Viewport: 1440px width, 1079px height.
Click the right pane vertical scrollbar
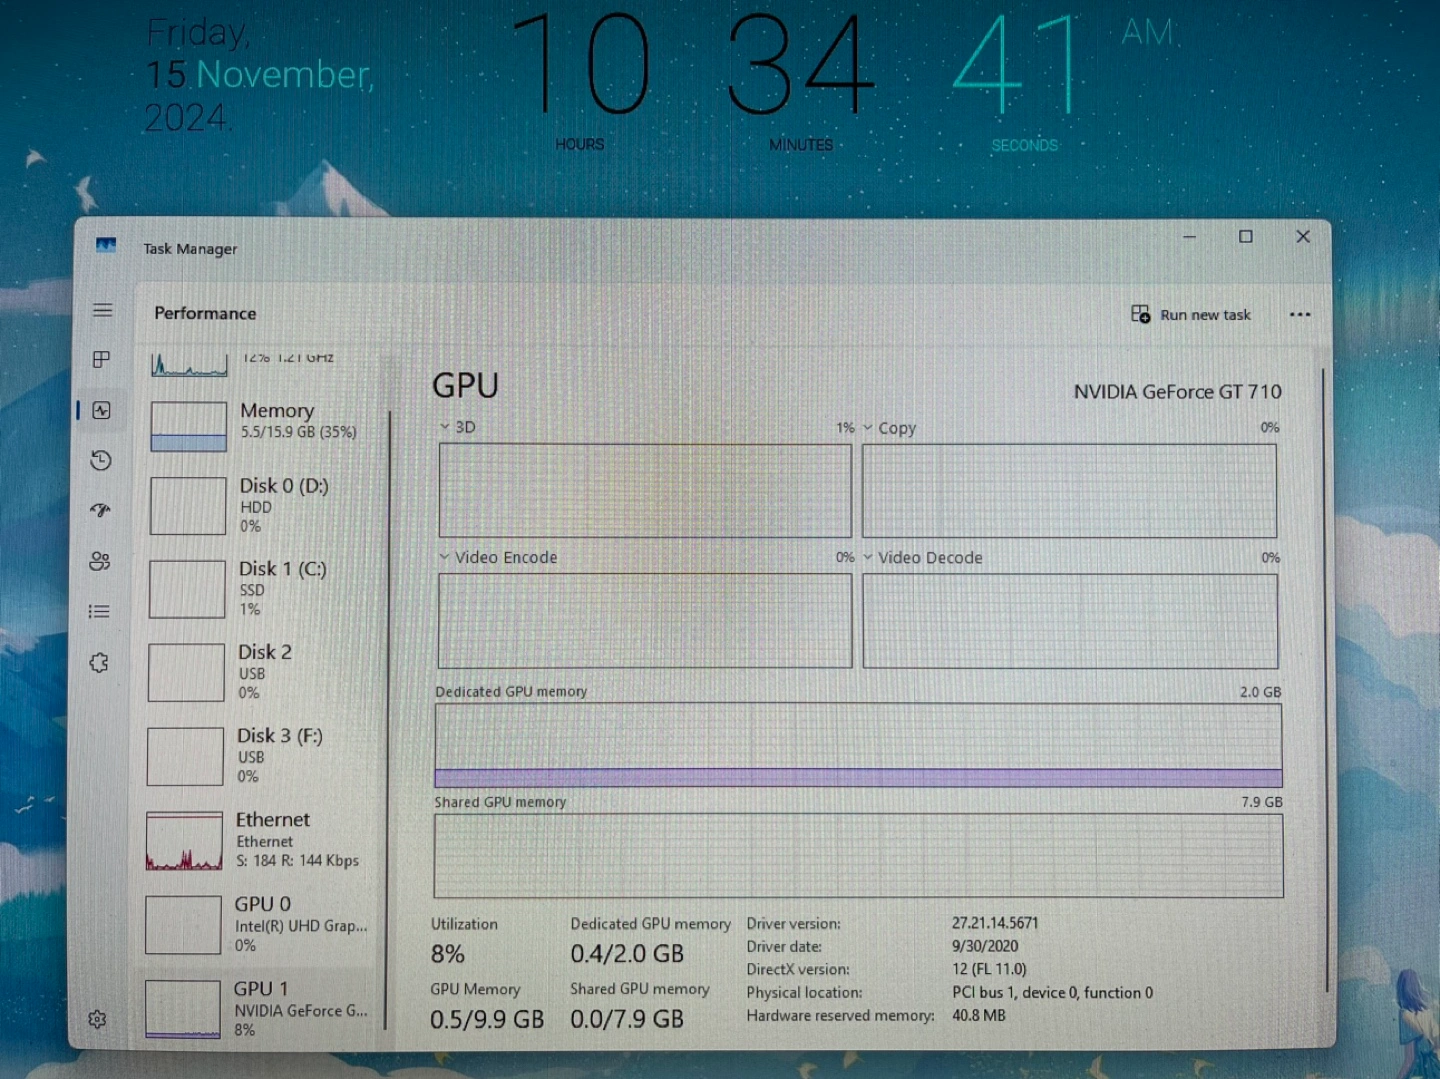pos(1324,680)
